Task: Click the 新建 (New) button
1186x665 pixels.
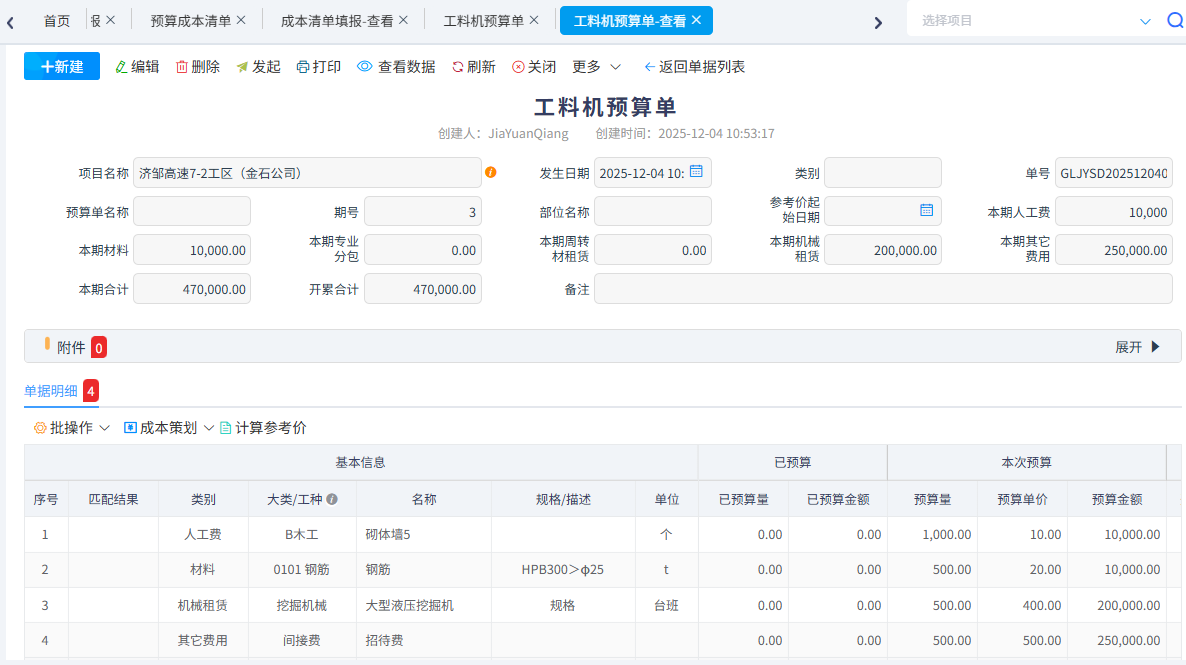Action: [61, 67]
